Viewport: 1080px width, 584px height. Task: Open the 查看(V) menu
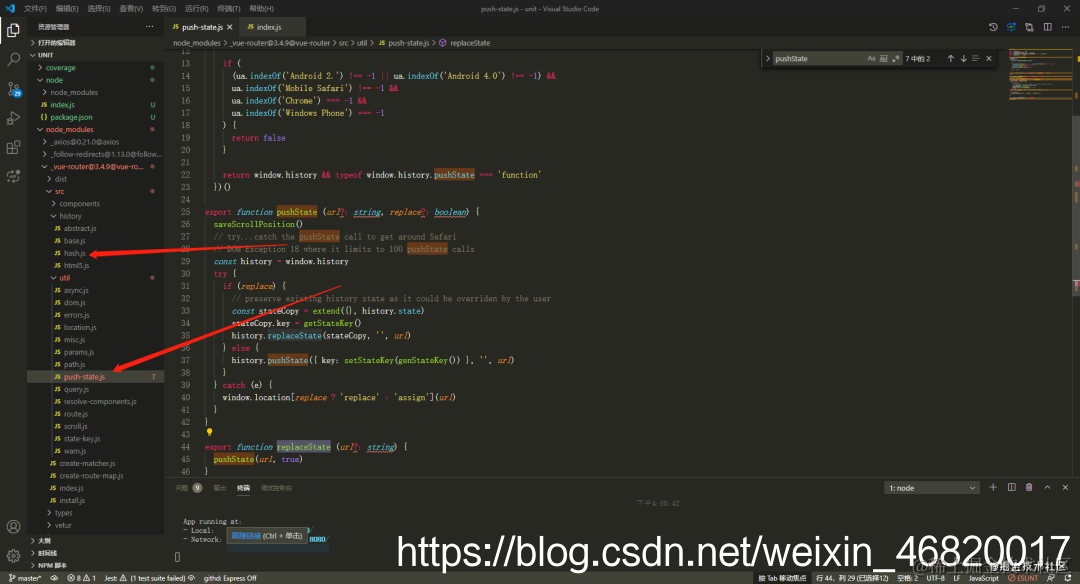coord(131,9)
